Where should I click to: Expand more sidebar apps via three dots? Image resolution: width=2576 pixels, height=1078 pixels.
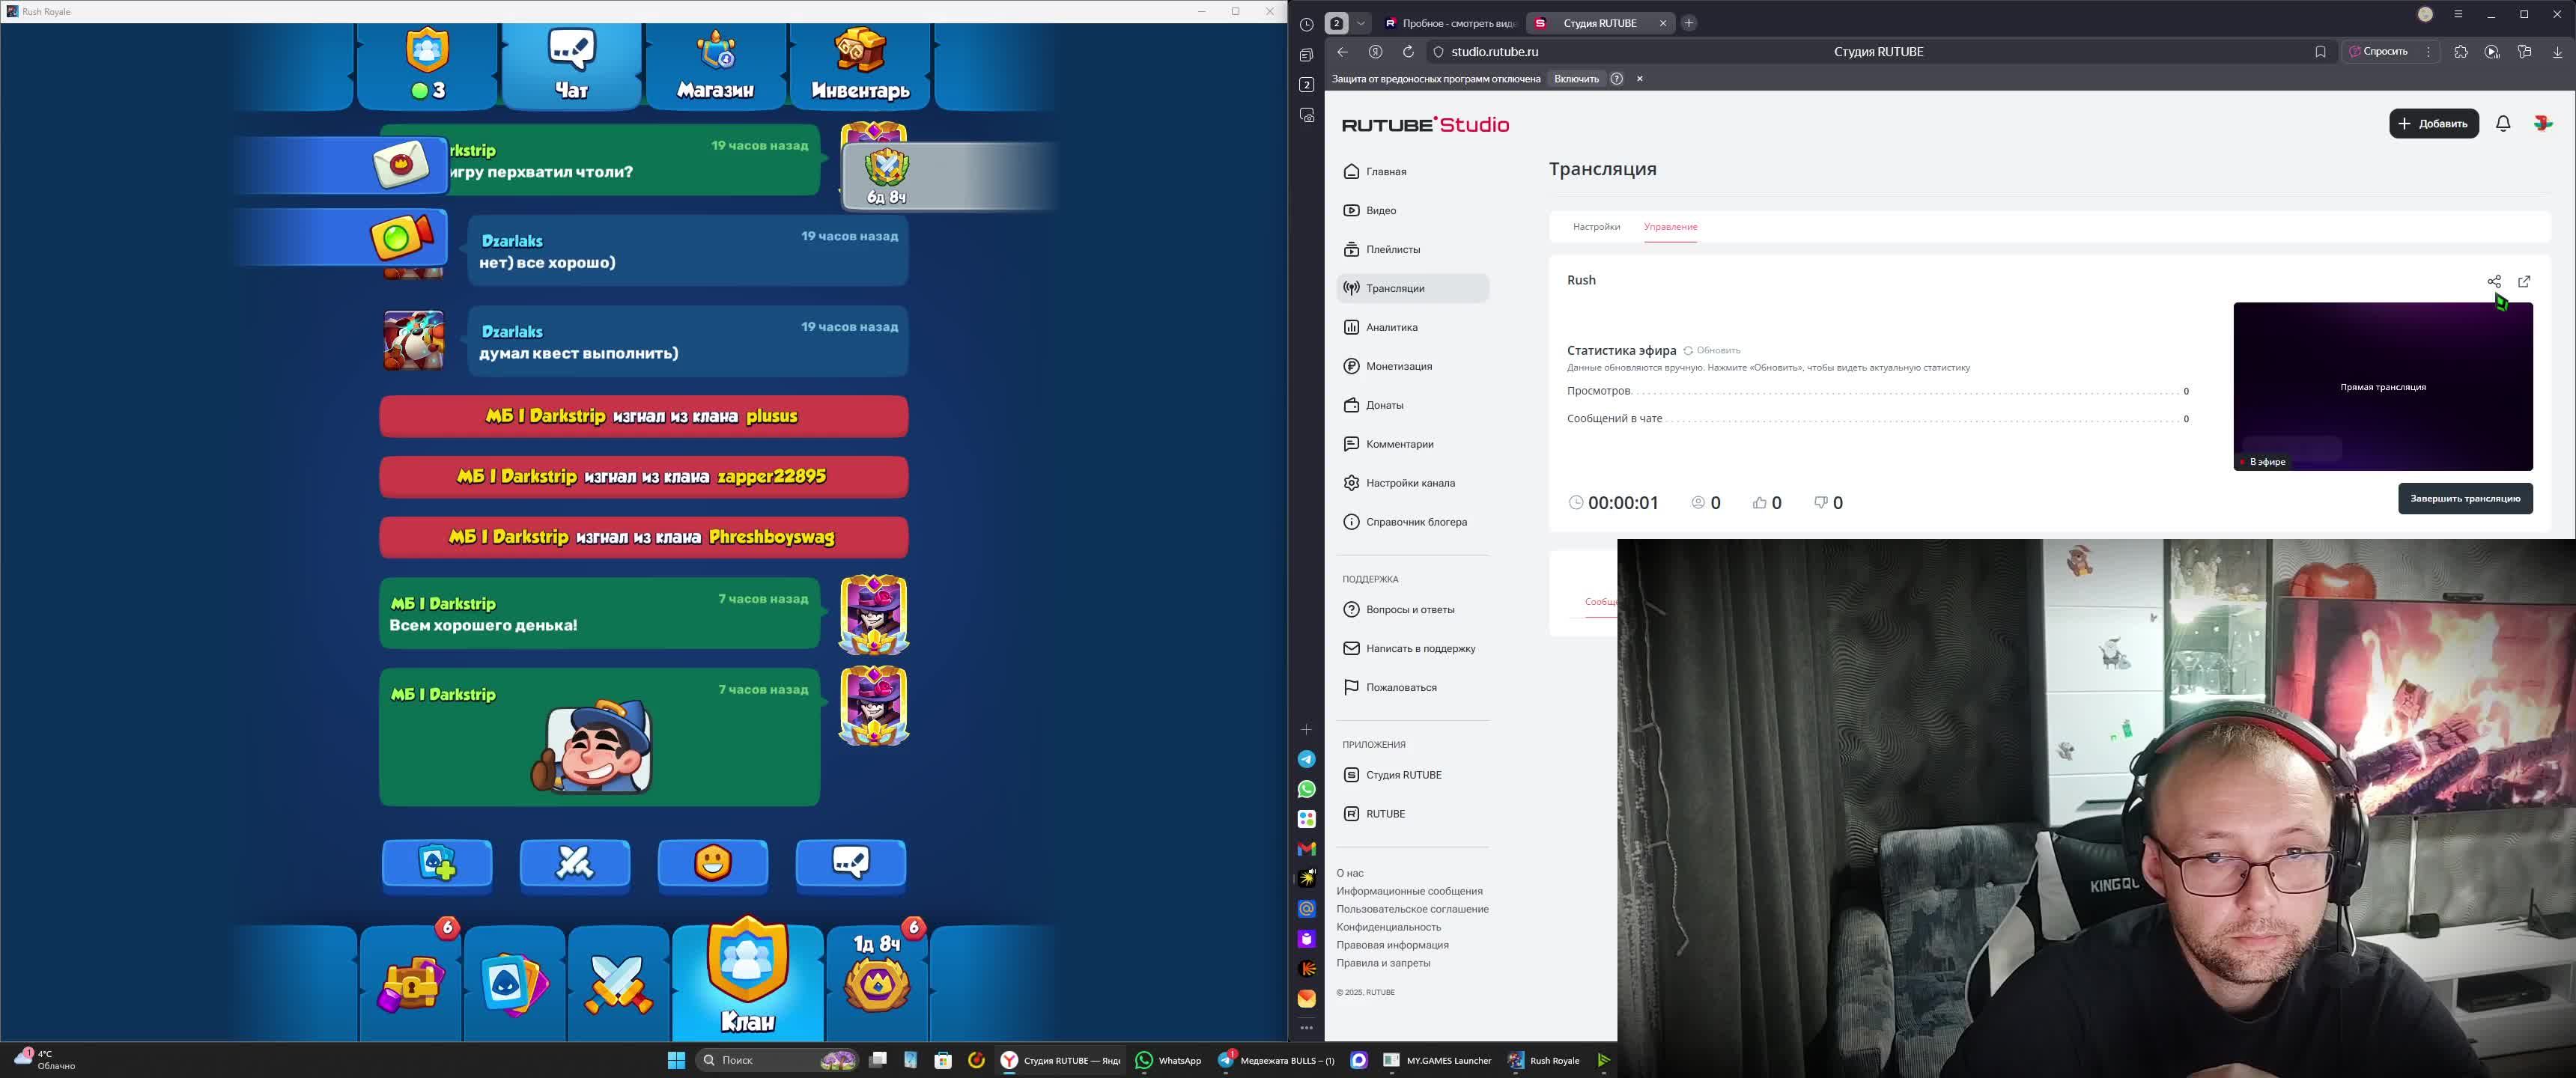click(1306, 1028)
